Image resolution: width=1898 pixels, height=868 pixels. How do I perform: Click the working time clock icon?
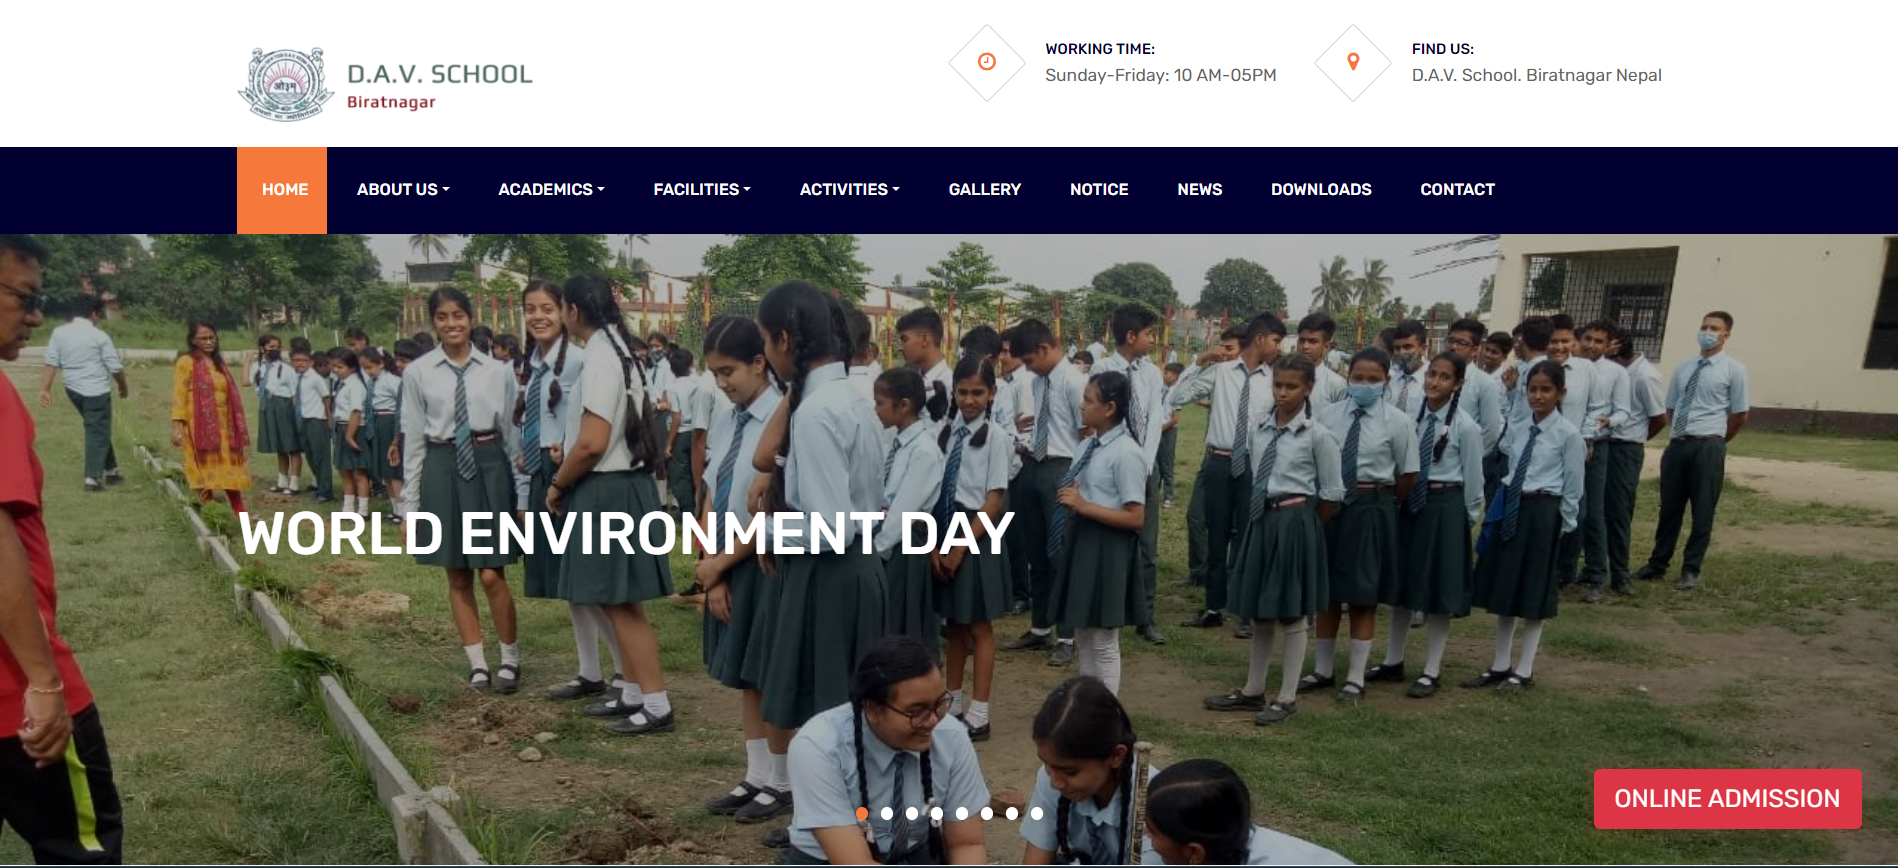[x=986, y=62]
